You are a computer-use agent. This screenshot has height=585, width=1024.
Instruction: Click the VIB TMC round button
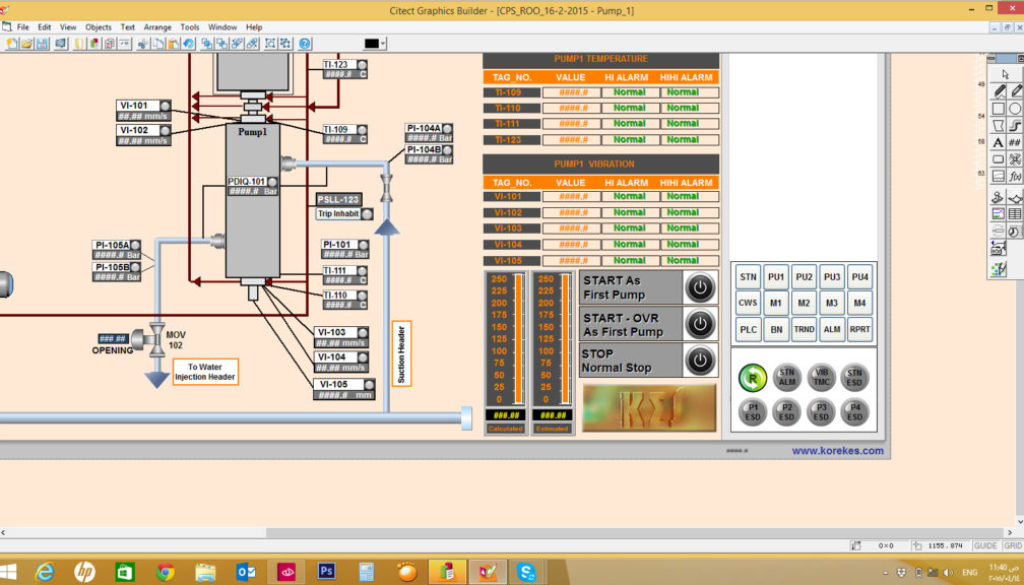pos(821,377)
